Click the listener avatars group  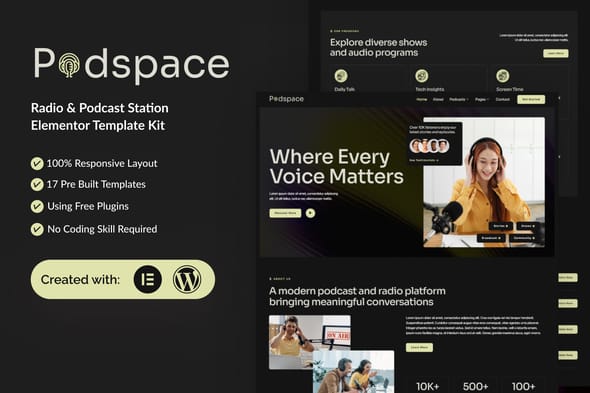(x=429, y=146)
